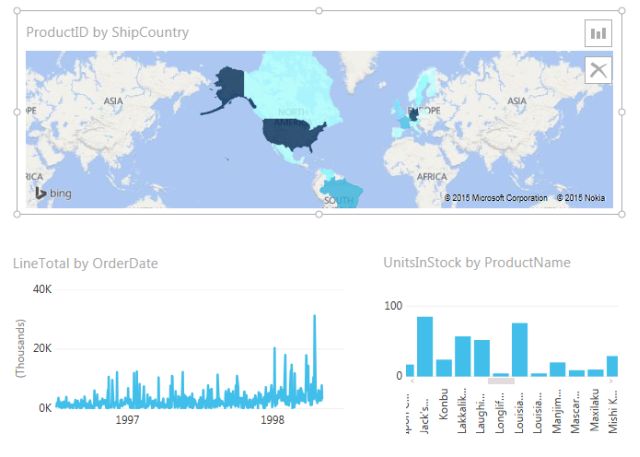Screen dimensions: 640x457
Task: Click the LineTotal by OrderDate chart title
Action: tap(85, 263)
